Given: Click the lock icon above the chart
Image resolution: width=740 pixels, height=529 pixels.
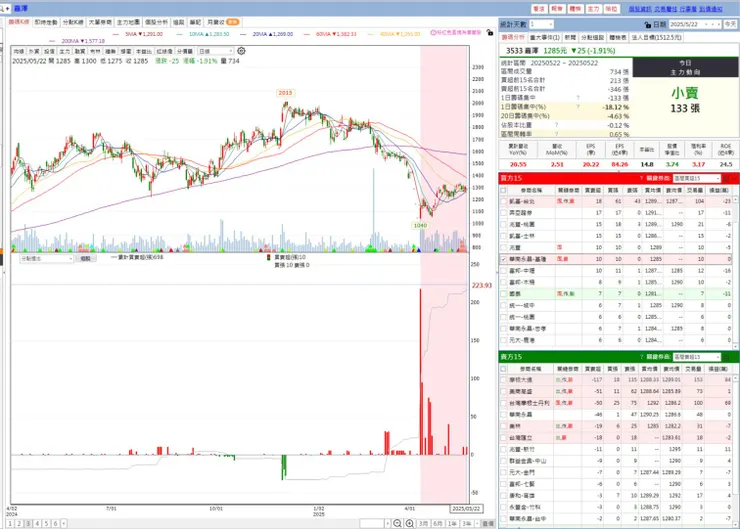Looking at the screenshot, I should 490,33.
